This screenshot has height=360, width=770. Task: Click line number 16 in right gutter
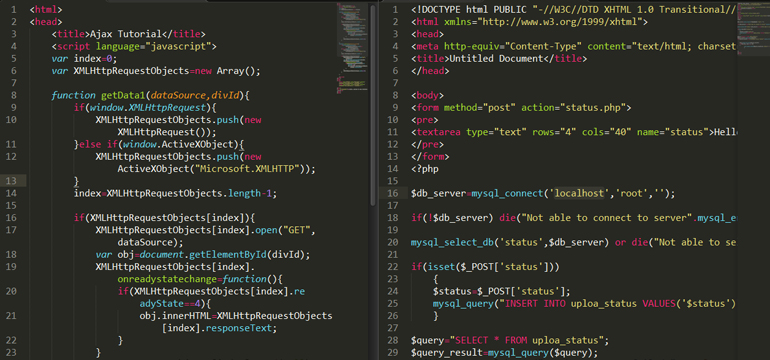click(392, 194)
